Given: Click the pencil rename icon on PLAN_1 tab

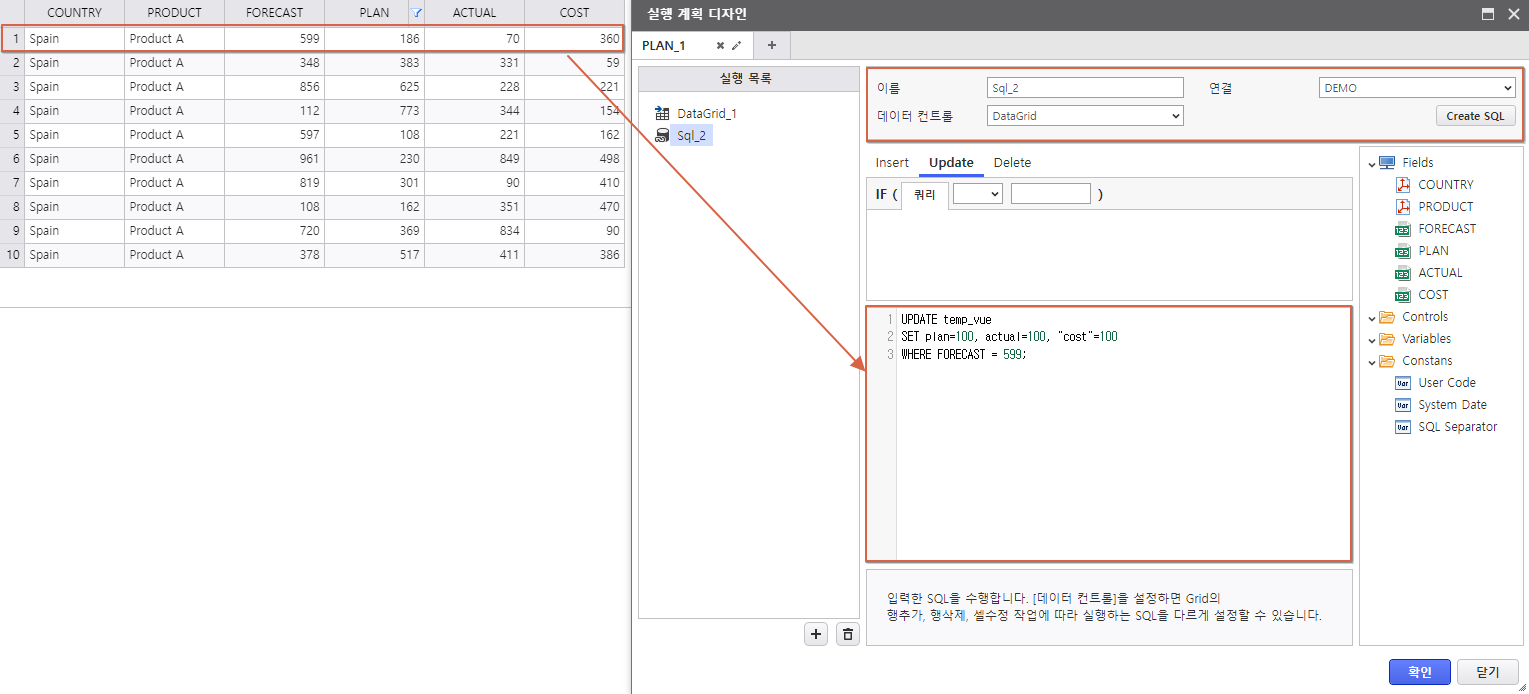Looking at the screenshot, I should click(x=737, y=46).
